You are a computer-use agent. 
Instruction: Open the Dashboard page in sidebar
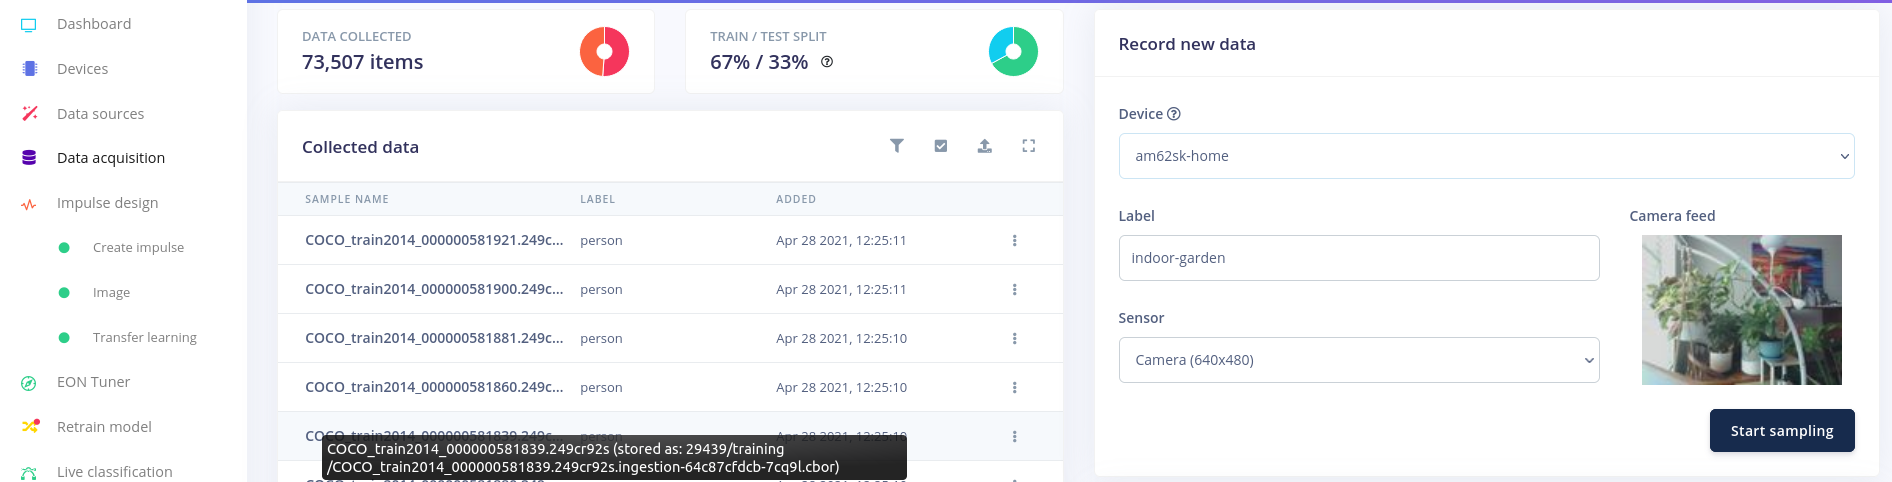(93, 24)
